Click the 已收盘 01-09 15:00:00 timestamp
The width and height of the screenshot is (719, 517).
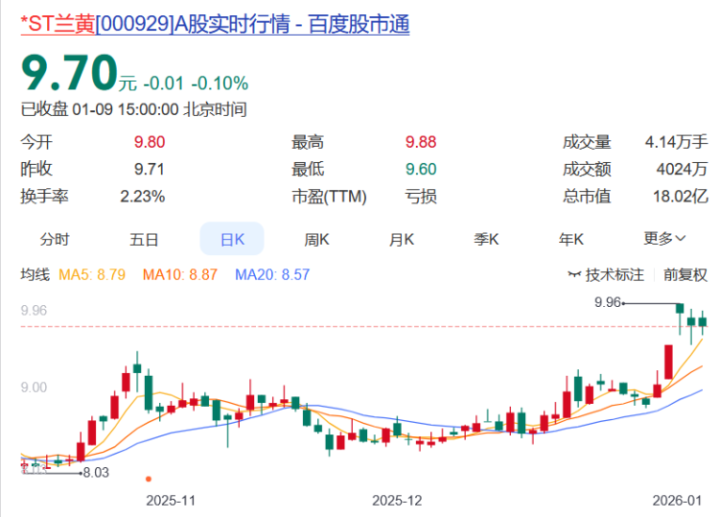tap(134, 109)
